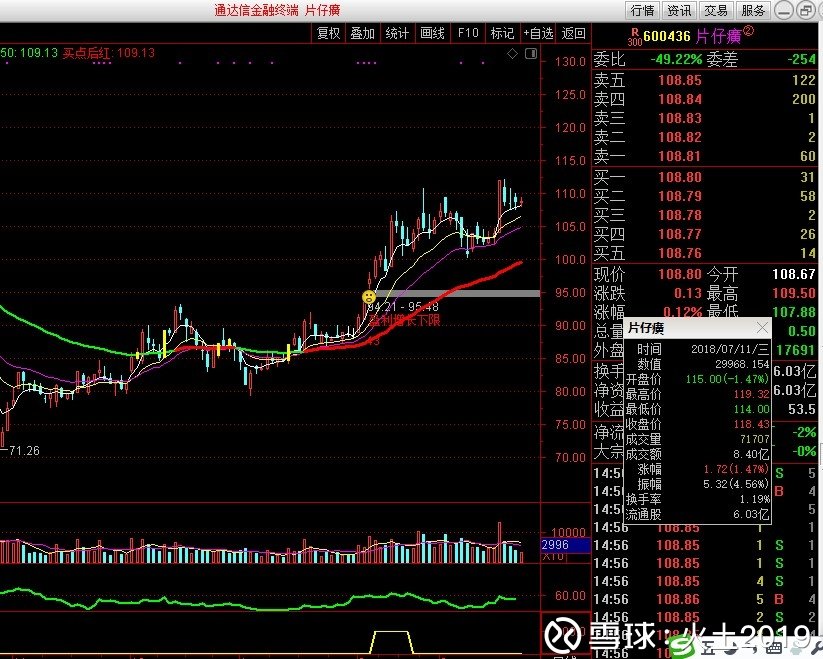Image resolution: width=823 pixels, height=659 pixels.
Task: Select the 画线 drawing tool
Action: tap(432, 34)
